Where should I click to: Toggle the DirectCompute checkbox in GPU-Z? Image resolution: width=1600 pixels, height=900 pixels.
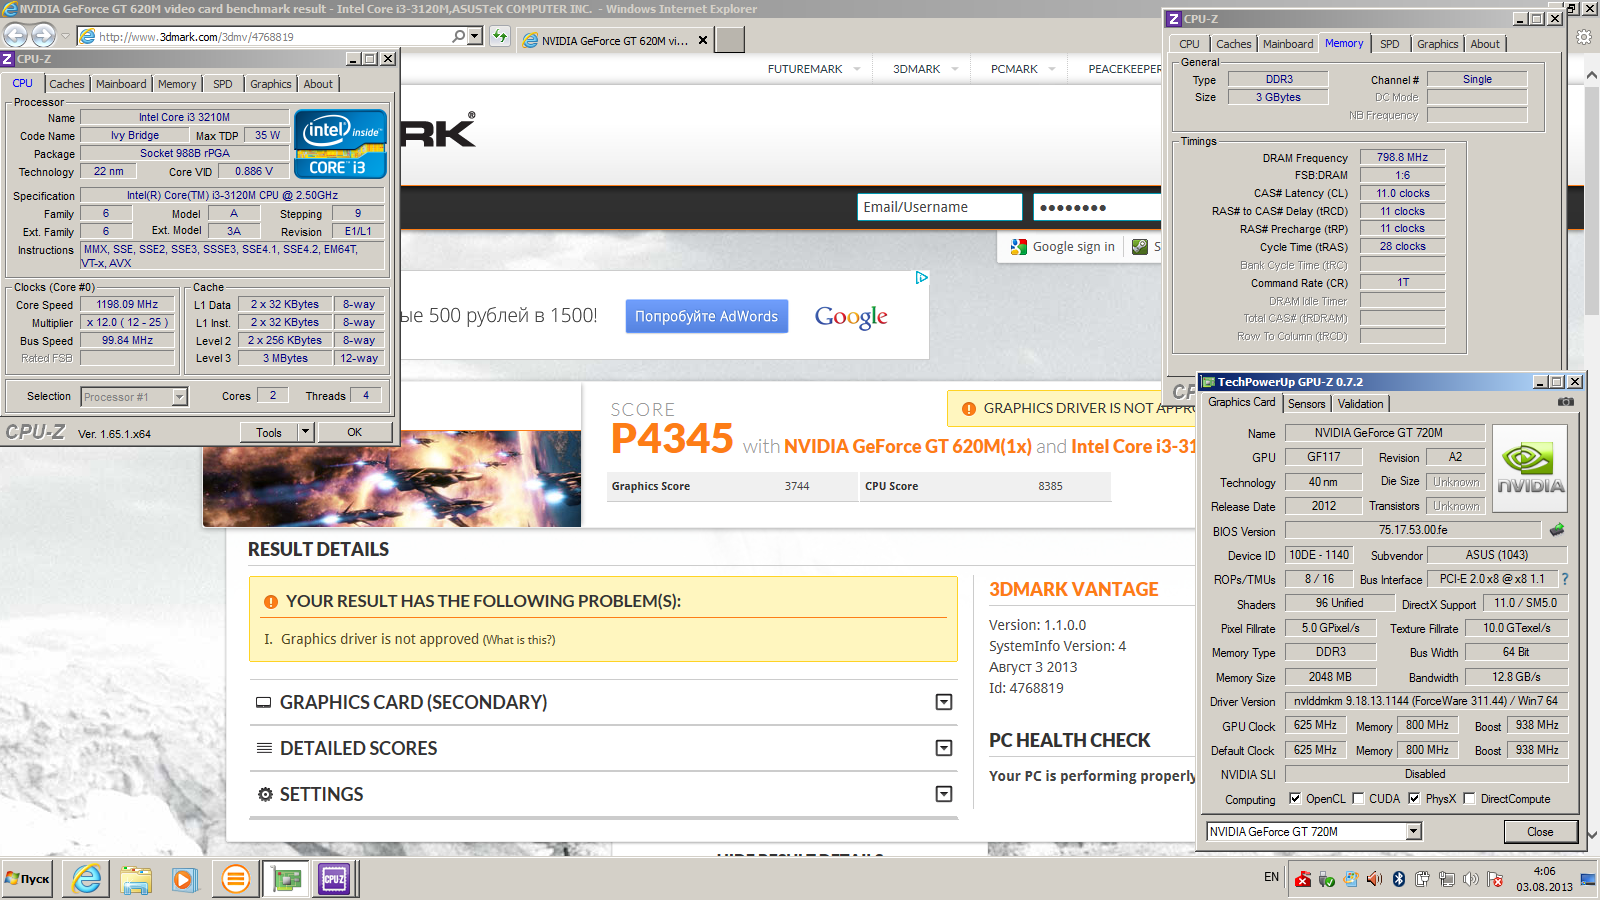pyautogui.click(x=1469, y=798)
